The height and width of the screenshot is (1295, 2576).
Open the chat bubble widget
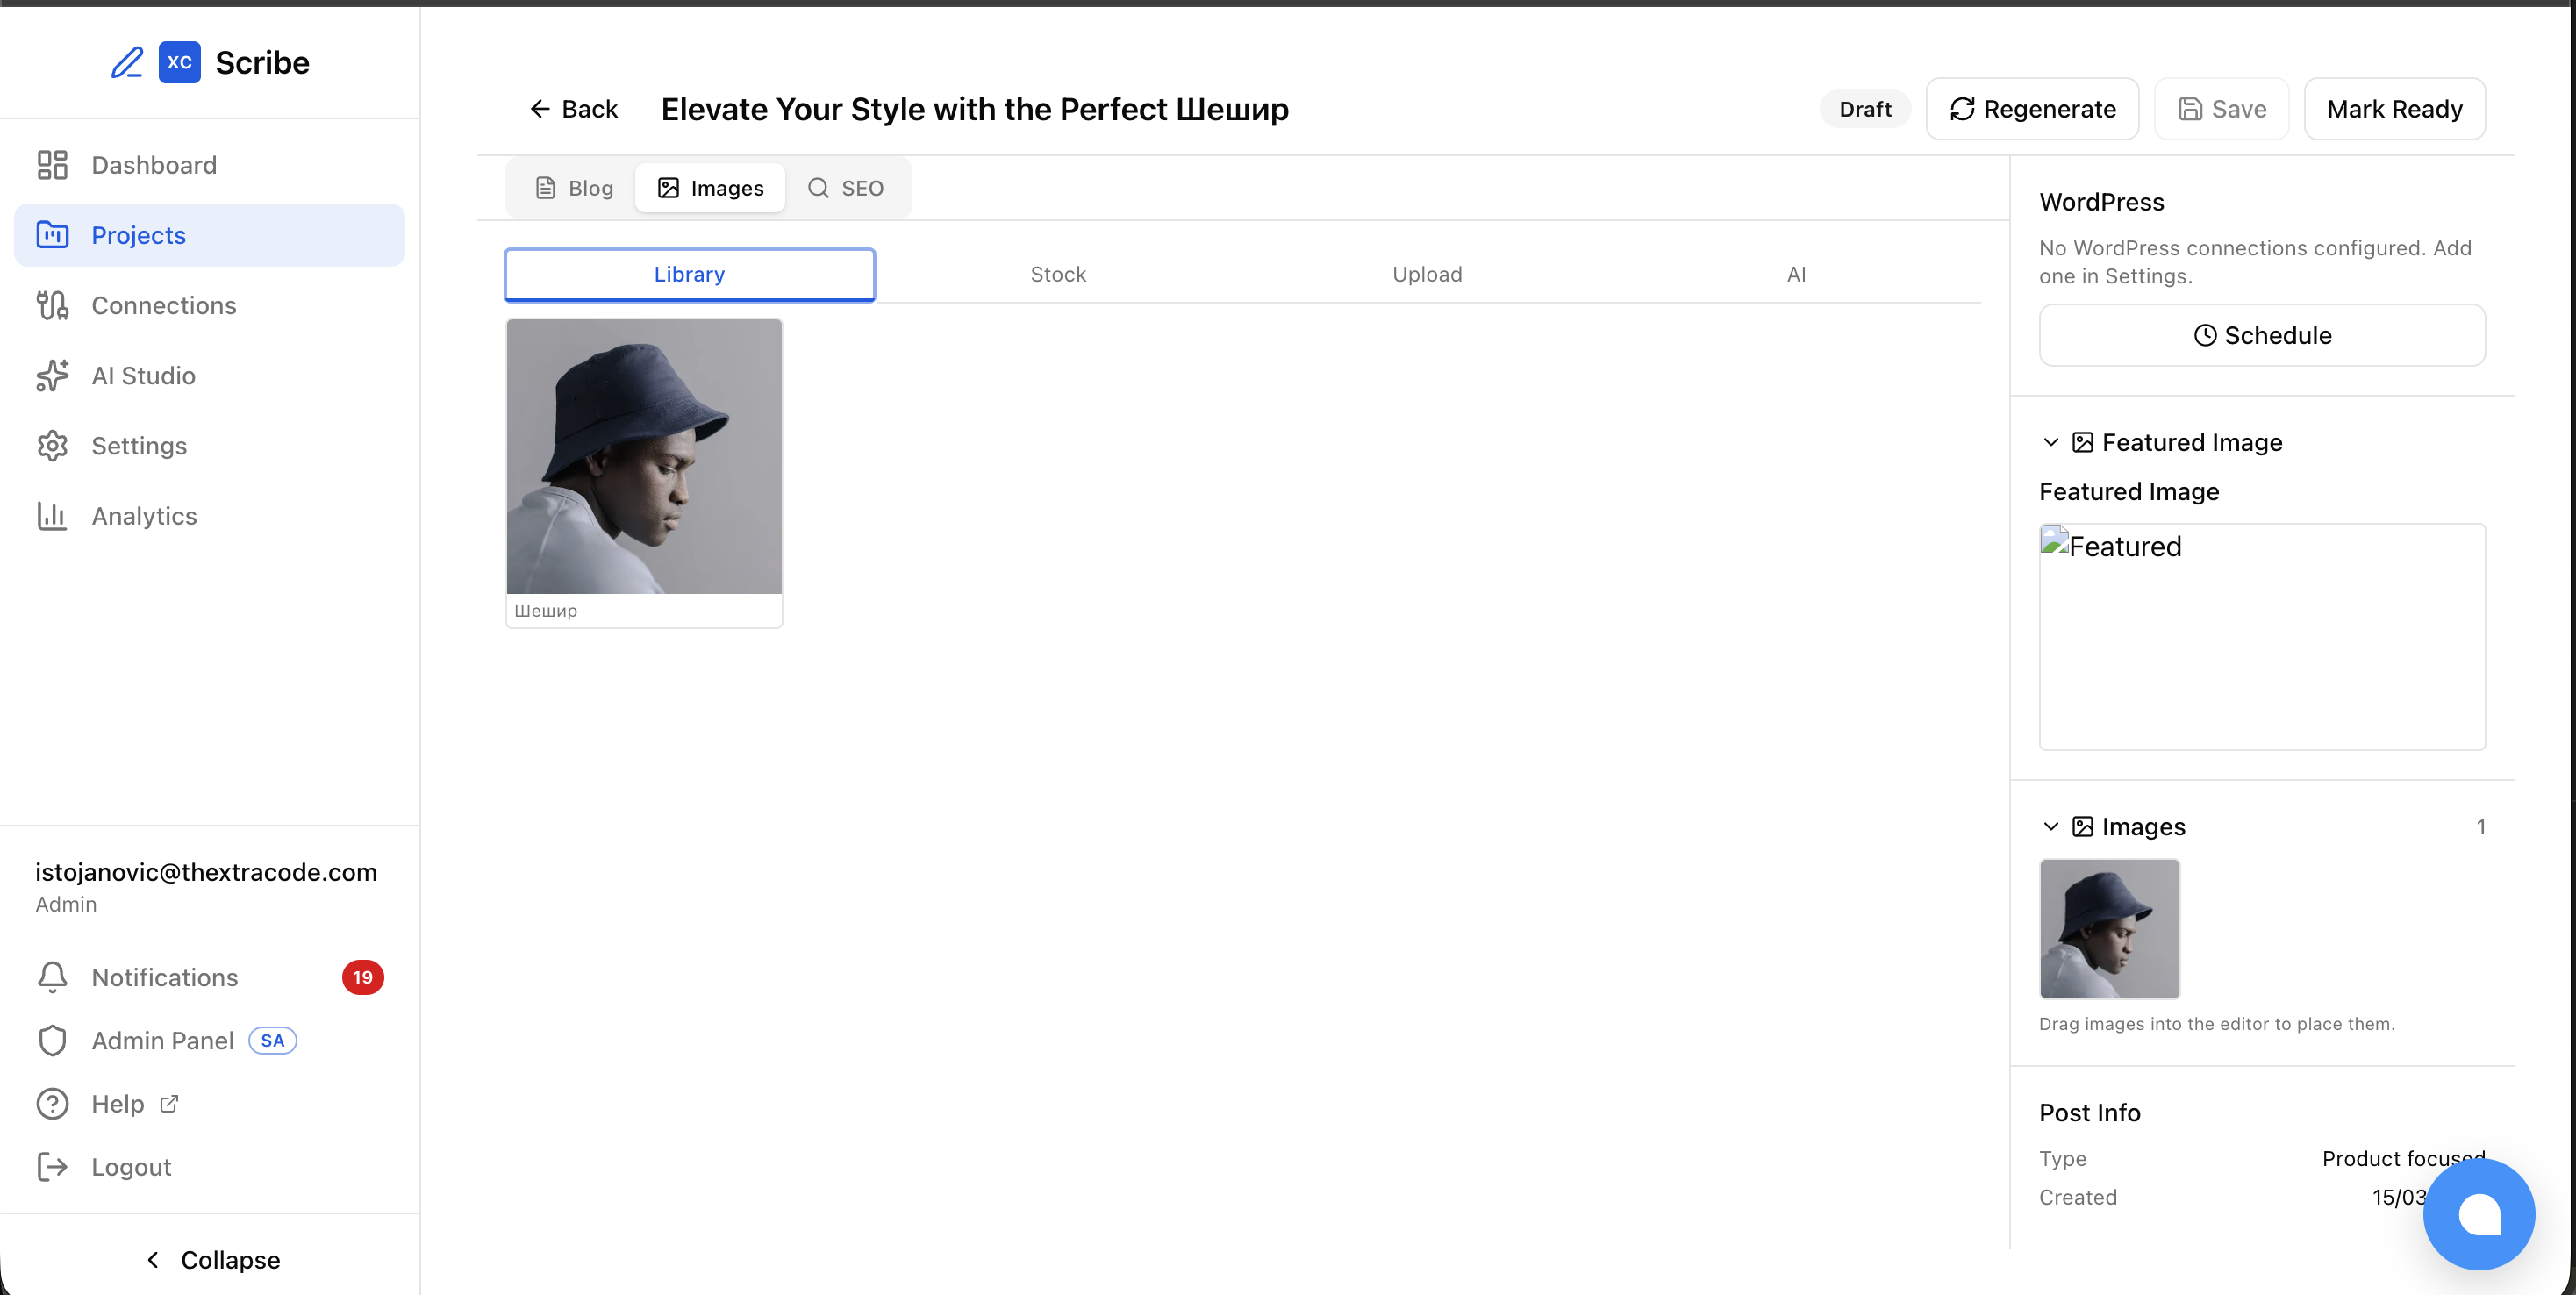pos(2478,1214)
